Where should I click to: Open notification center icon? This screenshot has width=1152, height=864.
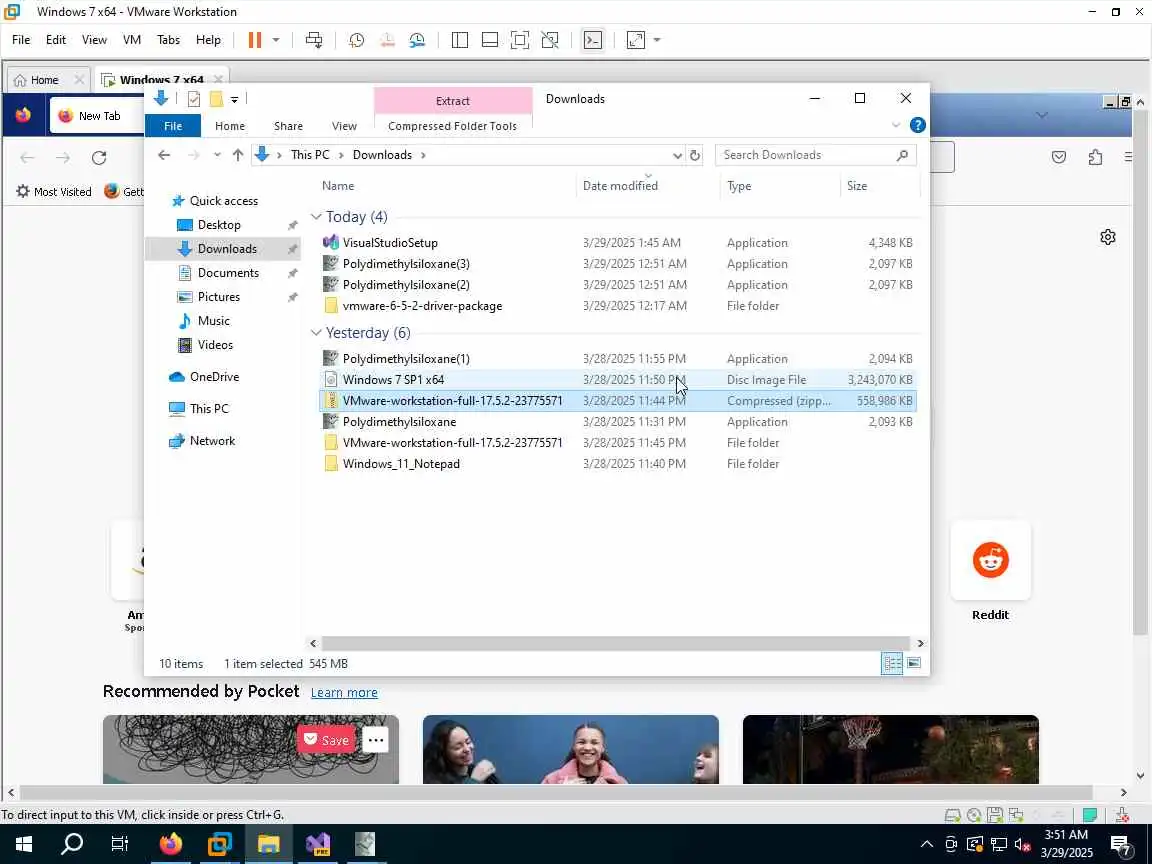(1120, 845)
